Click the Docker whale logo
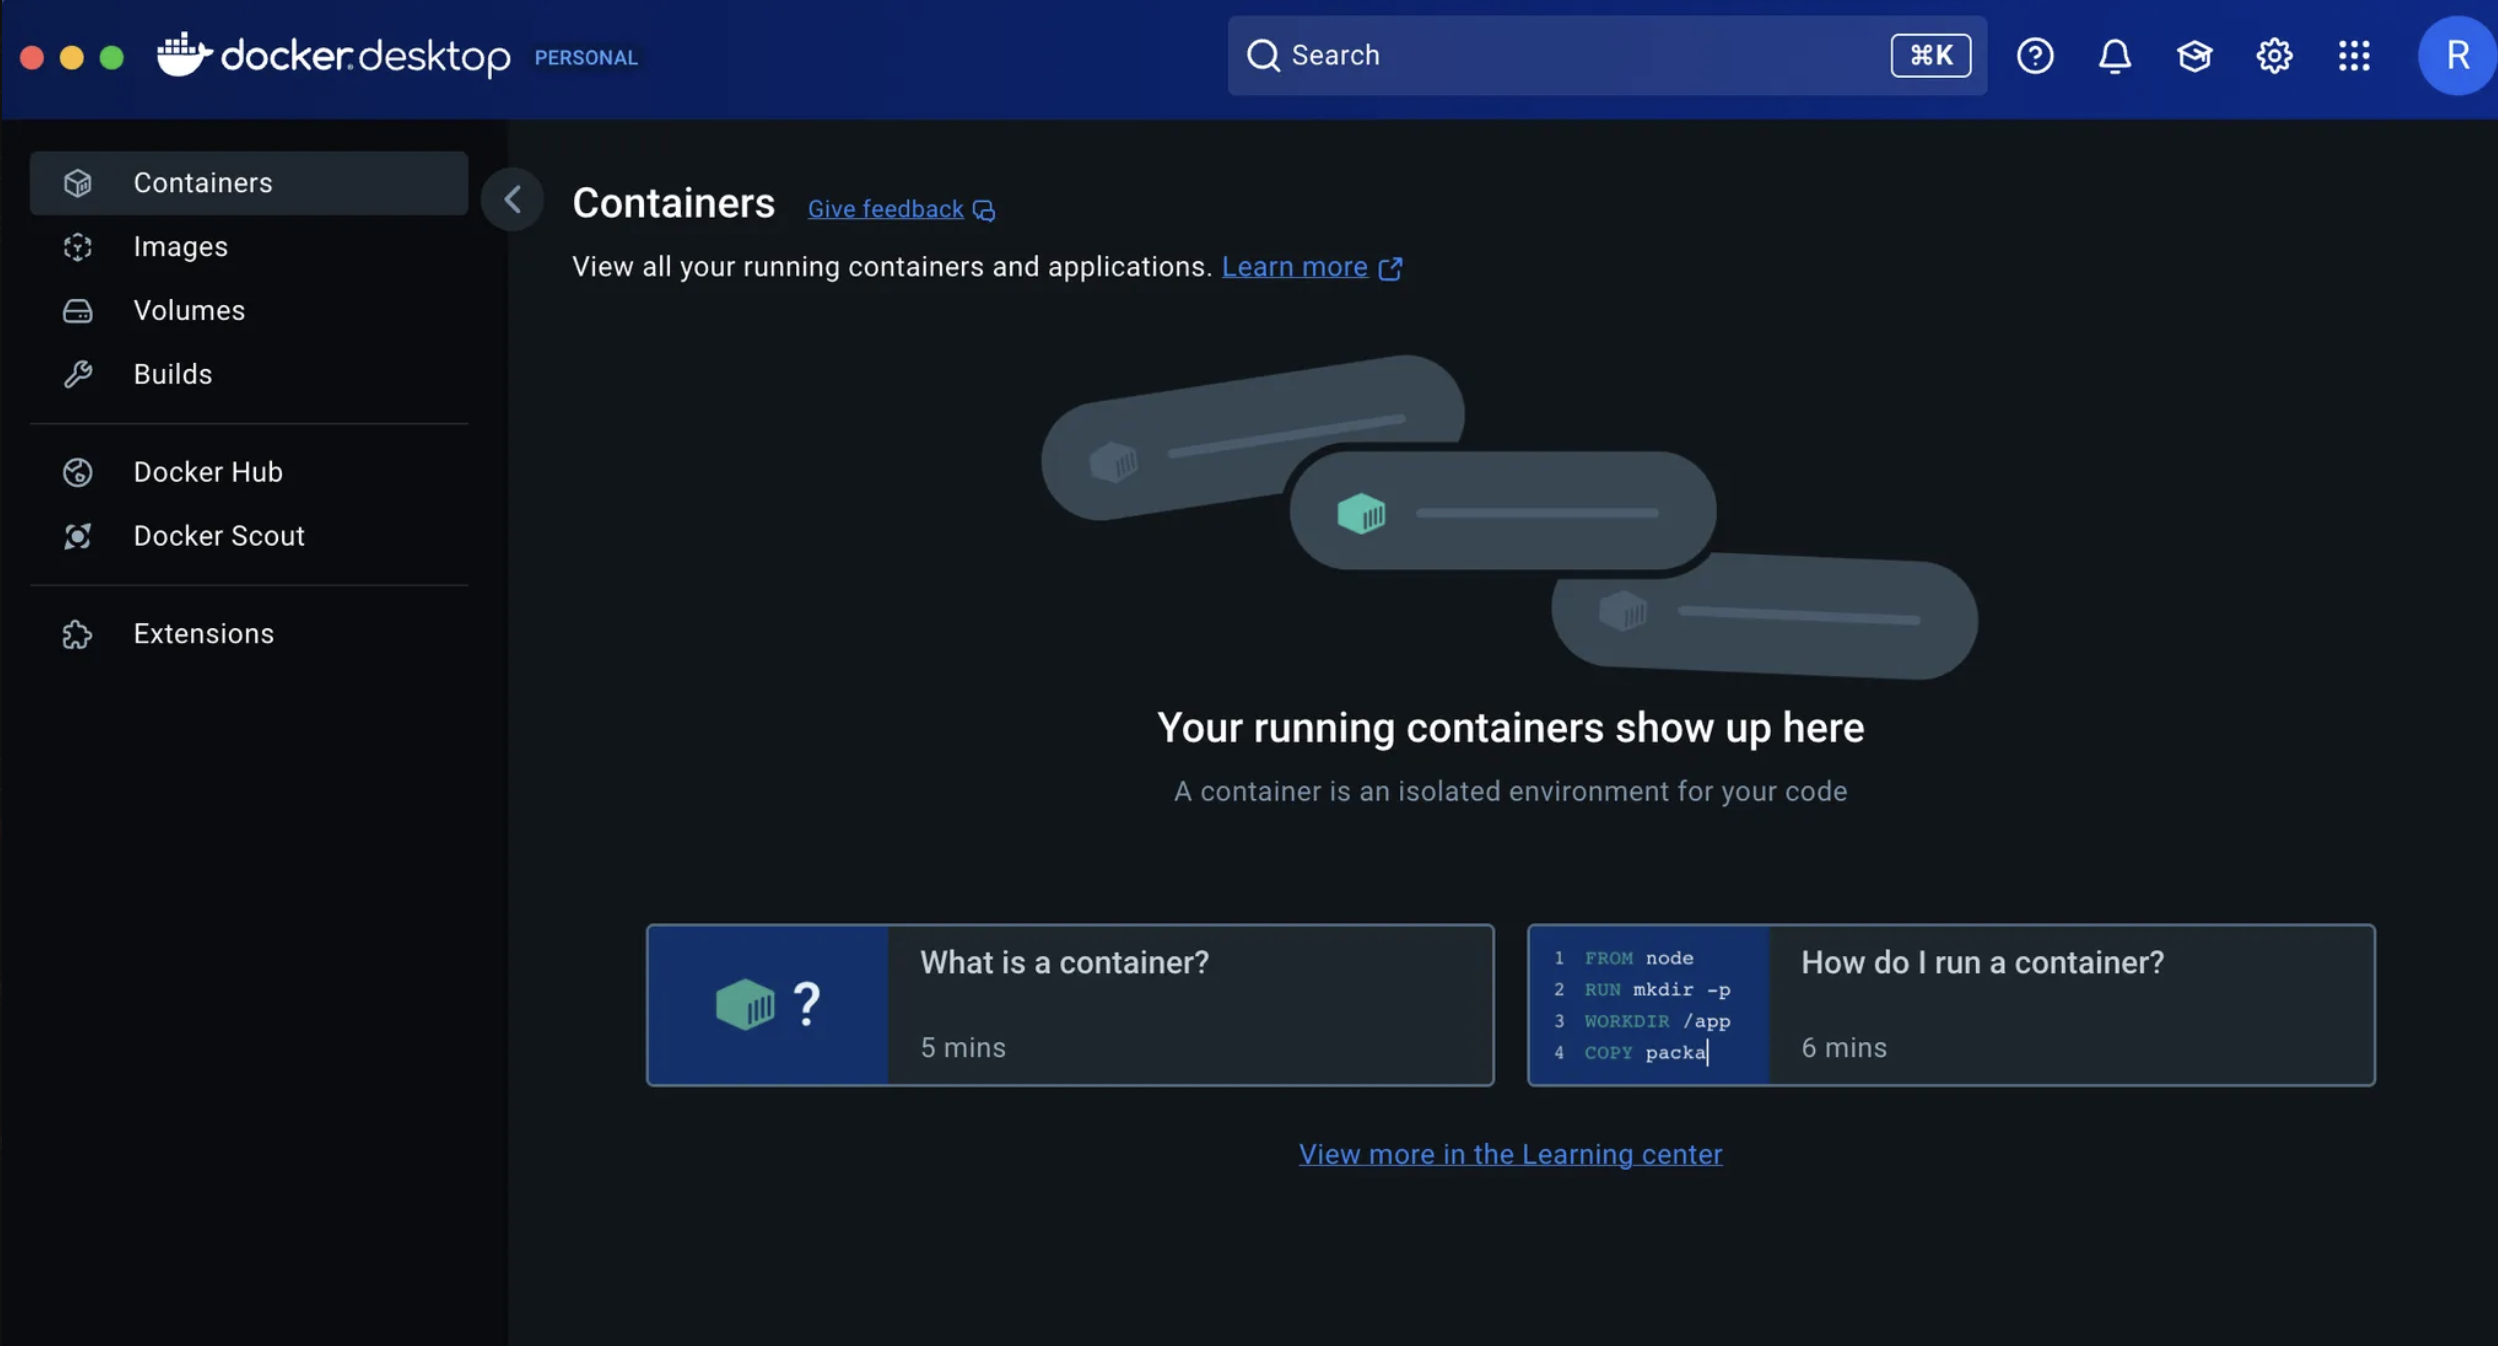The image size is (2498, 1346). tap(184, 54)
